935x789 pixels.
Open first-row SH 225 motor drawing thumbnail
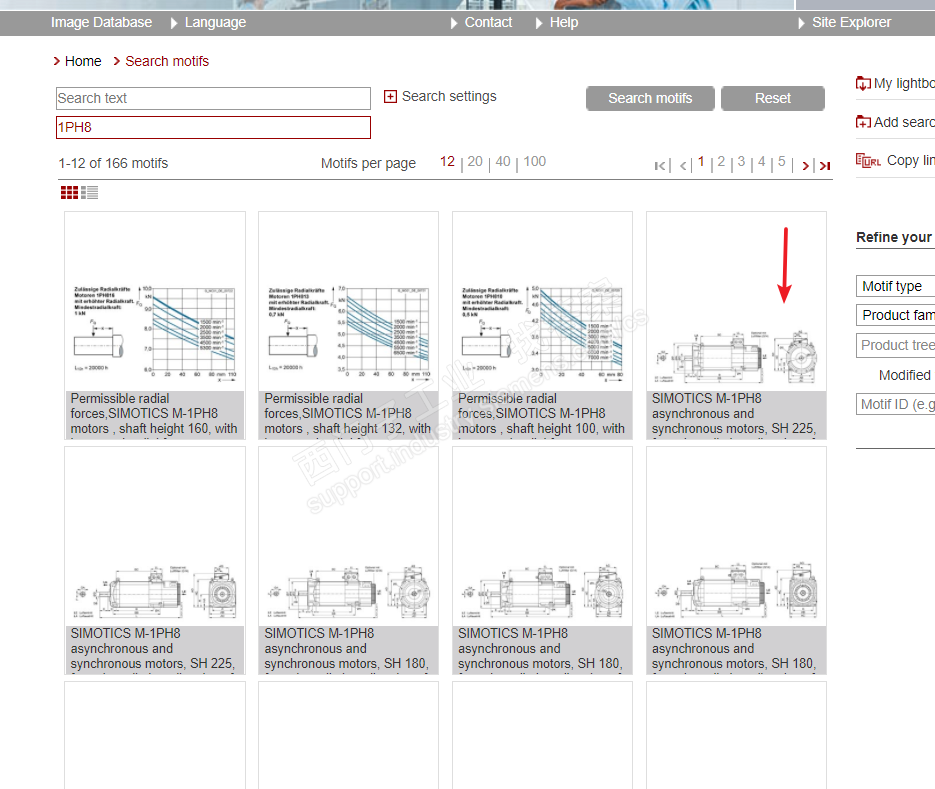(736, 326)
